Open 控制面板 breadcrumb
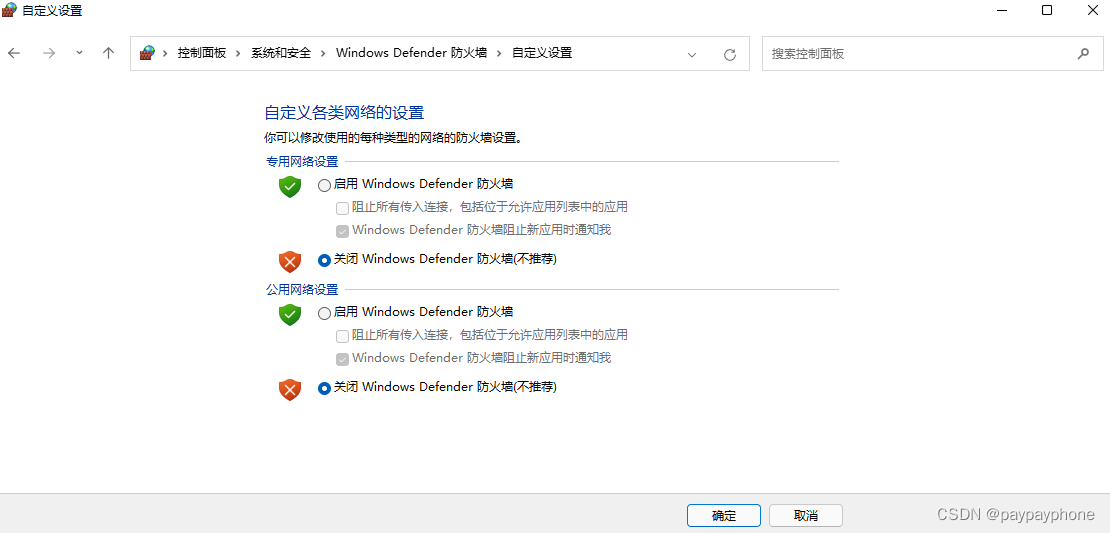This screenshot has width=1110, height=533. click(202, 53)
